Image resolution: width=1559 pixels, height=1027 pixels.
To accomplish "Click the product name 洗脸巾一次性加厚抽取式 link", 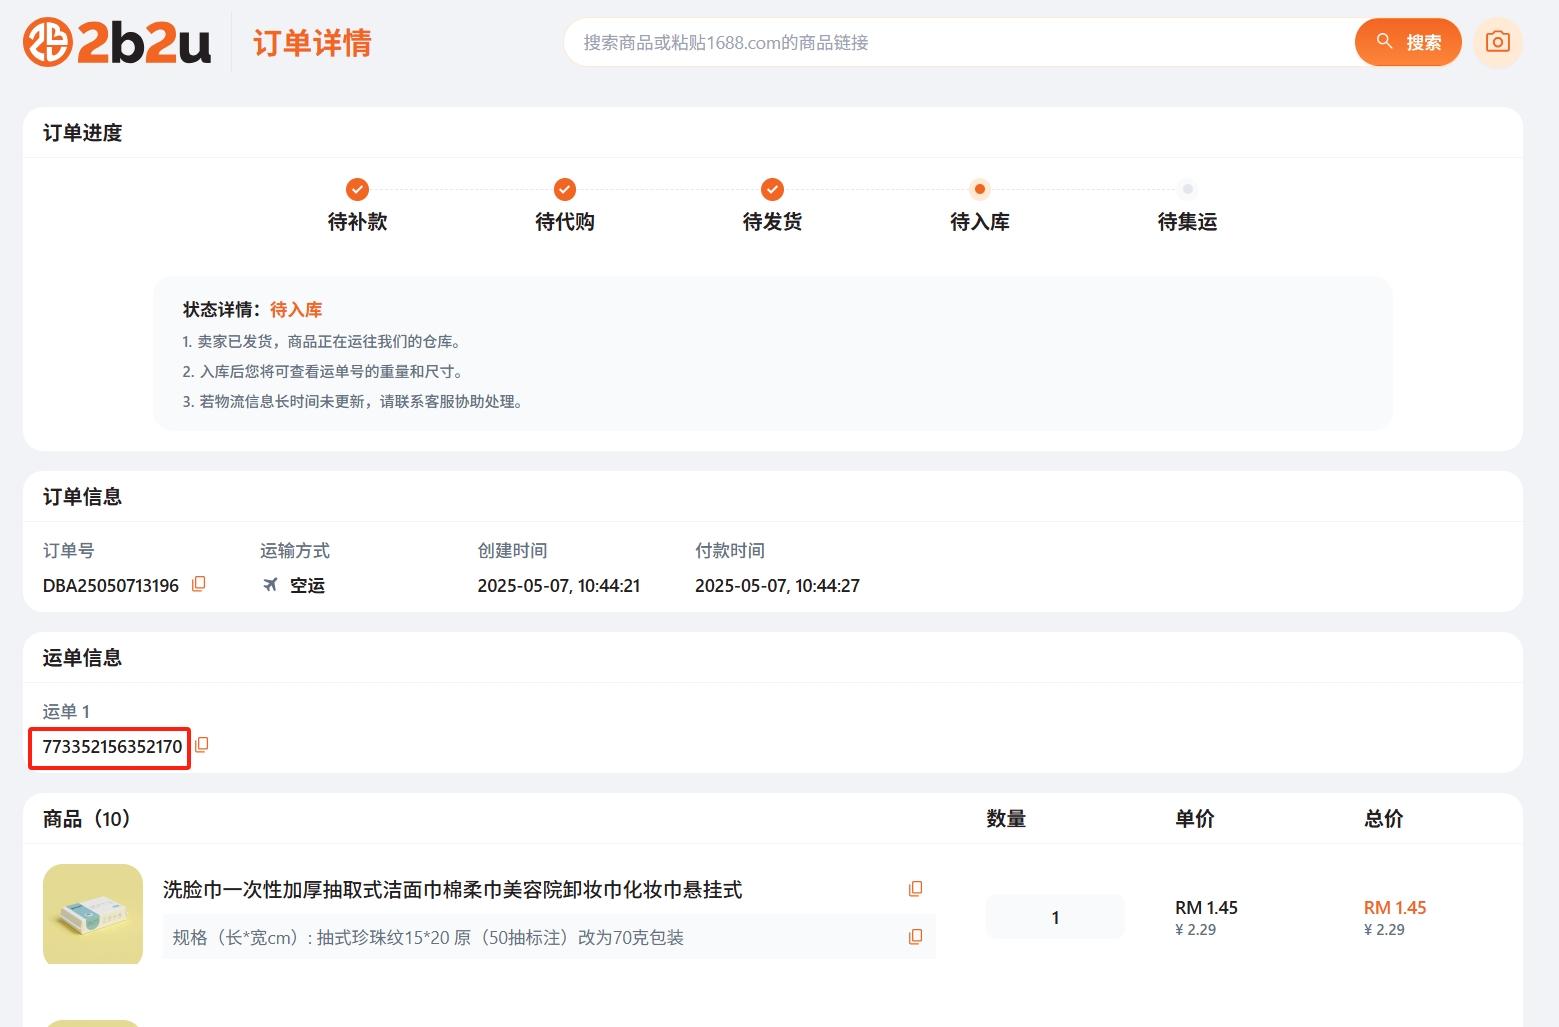I will [450, 889].
